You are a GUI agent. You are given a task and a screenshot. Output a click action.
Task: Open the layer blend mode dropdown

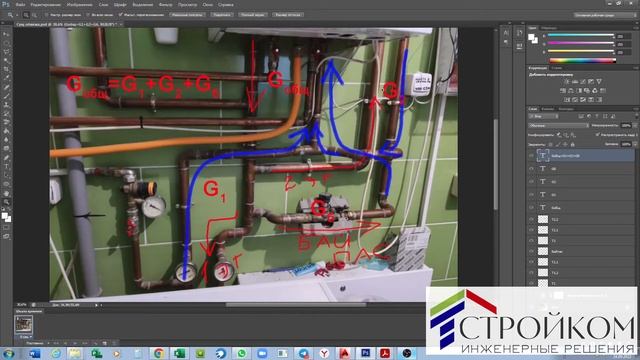click(x=559, y=126)
